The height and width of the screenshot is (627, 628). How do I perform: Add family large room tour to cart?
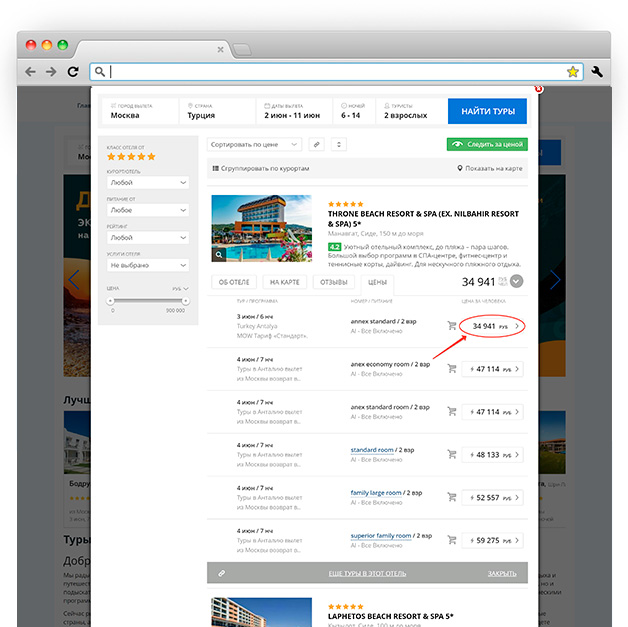tap(452, 497)
